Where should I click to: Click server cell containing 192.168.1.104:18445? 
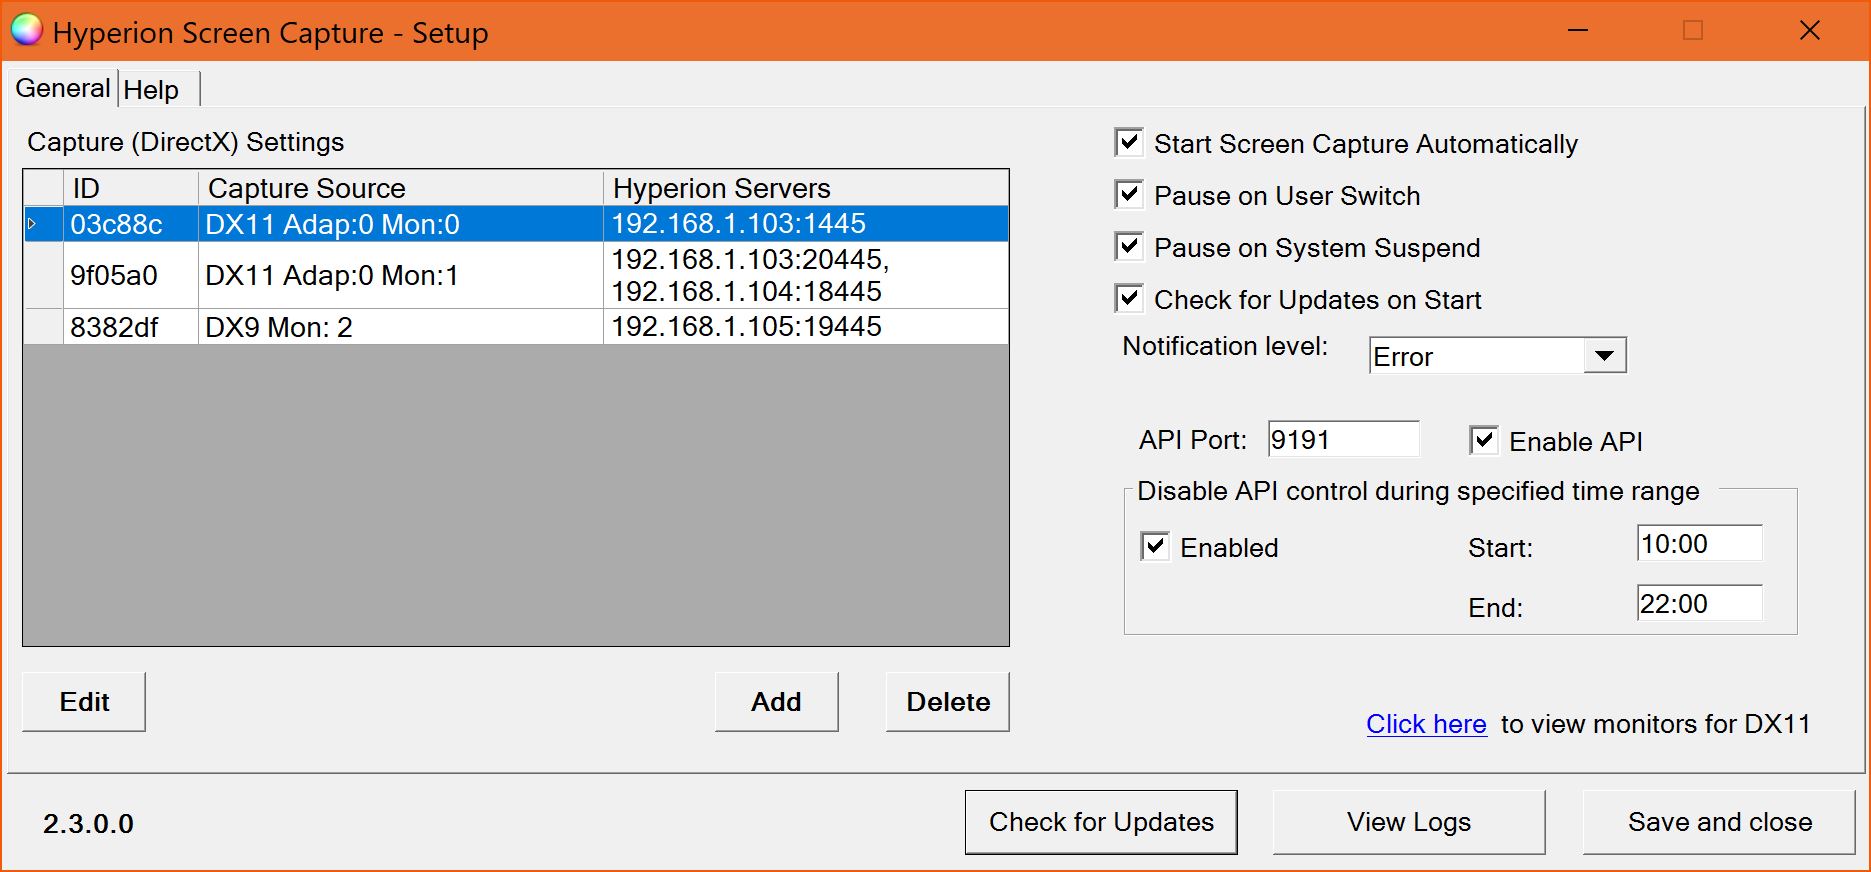pos(806,275)
